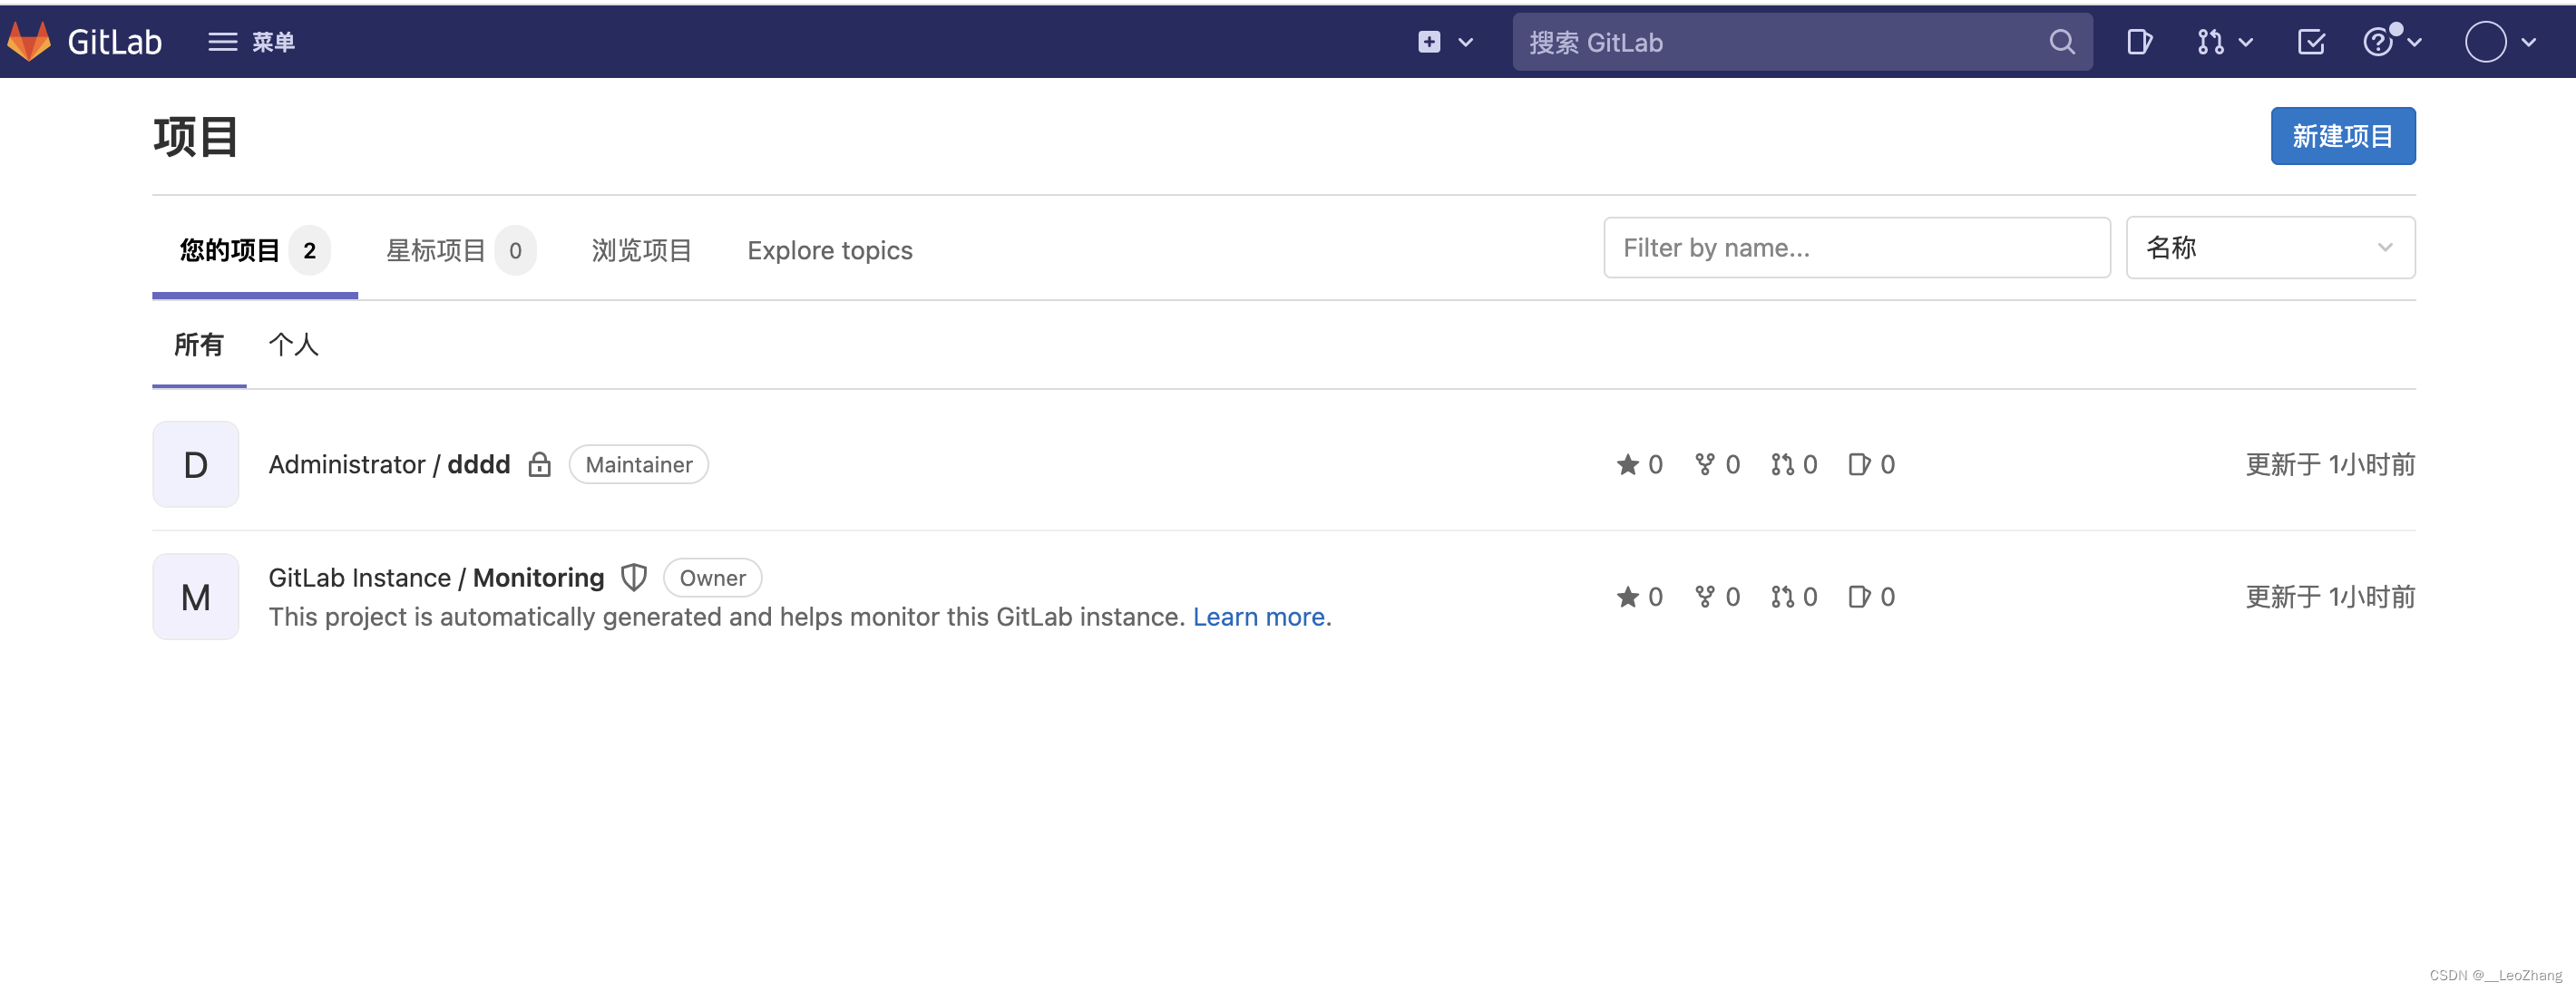Switch to the 您的项目 tab

click(255, 250)
